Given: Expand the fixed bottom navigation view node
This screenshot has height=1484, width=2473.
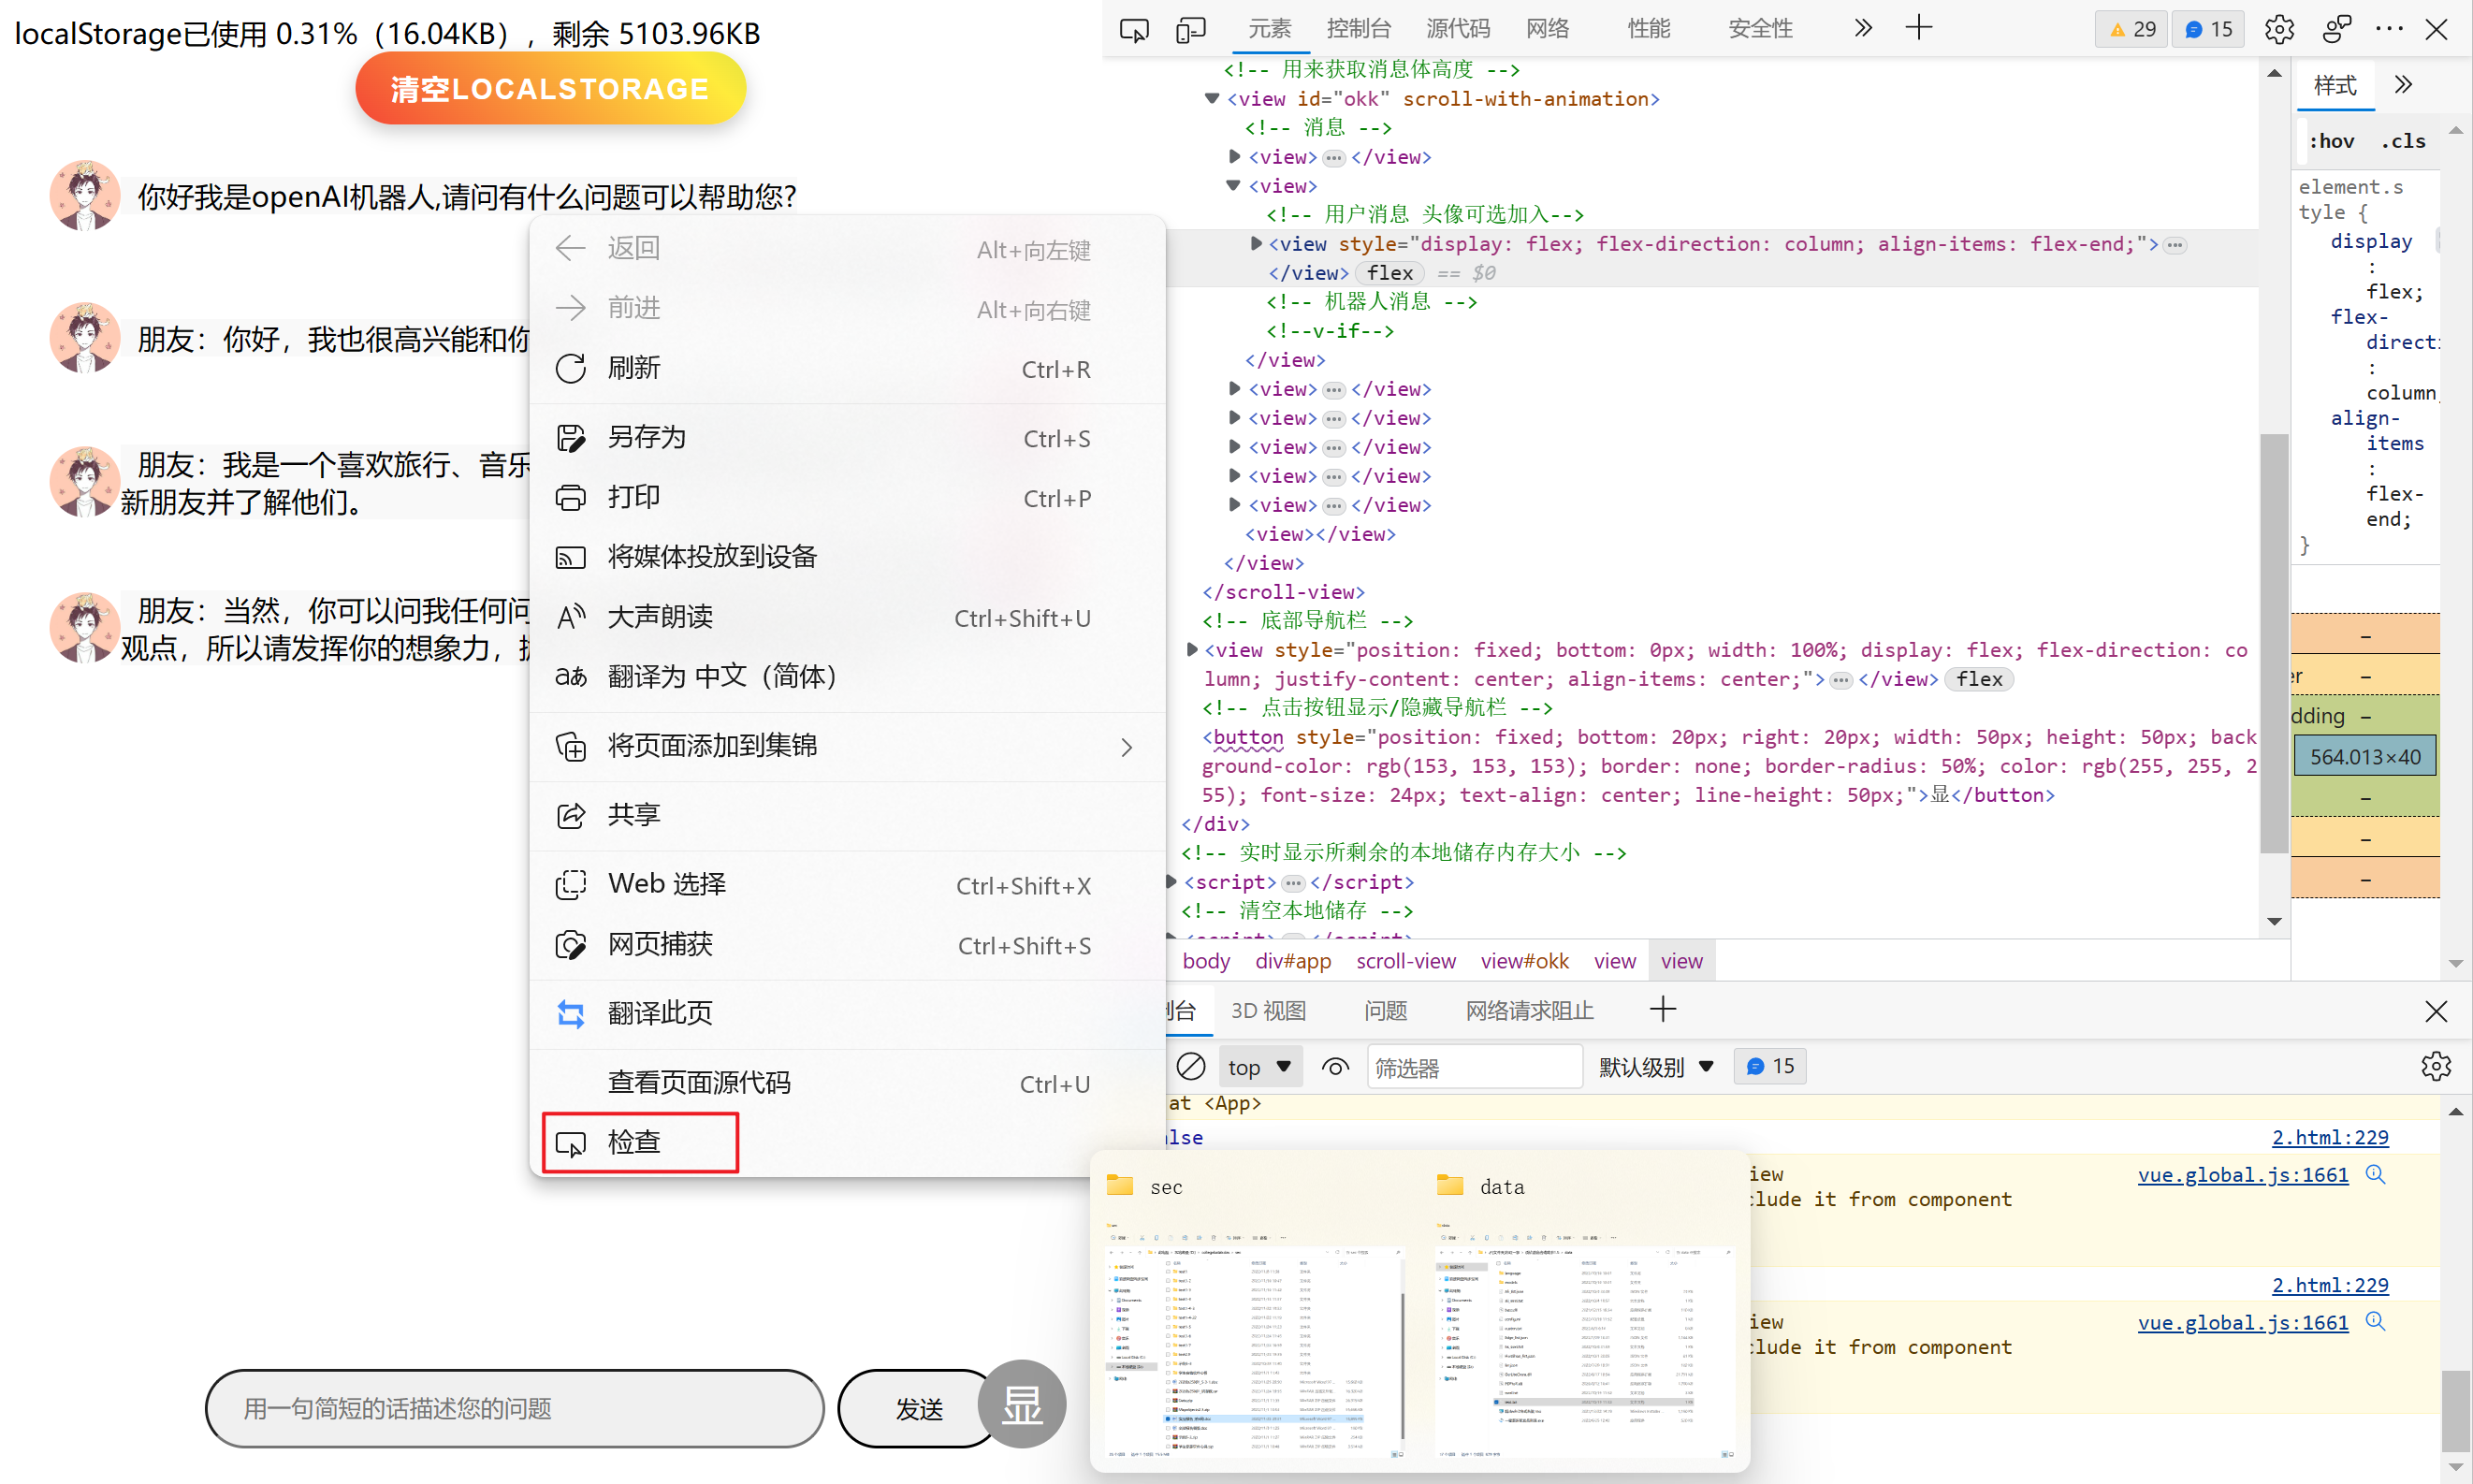Looking at the screenshot, I should (1191, 649).
